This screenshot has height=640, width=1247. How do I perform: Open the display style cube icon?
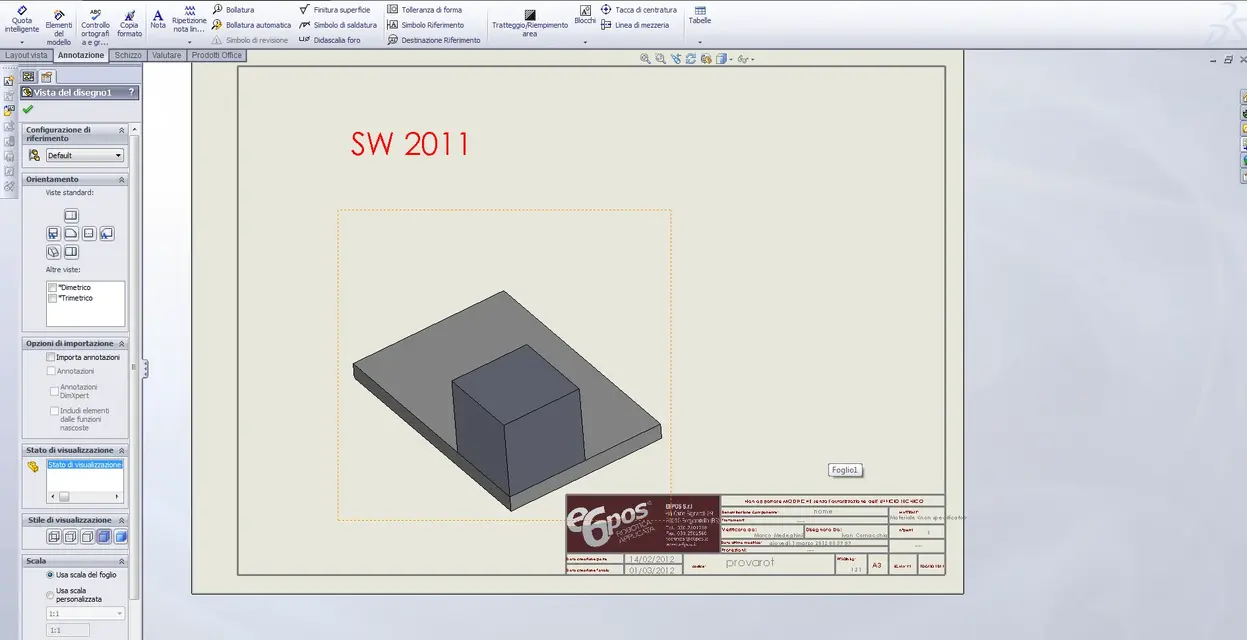(722, 59)
